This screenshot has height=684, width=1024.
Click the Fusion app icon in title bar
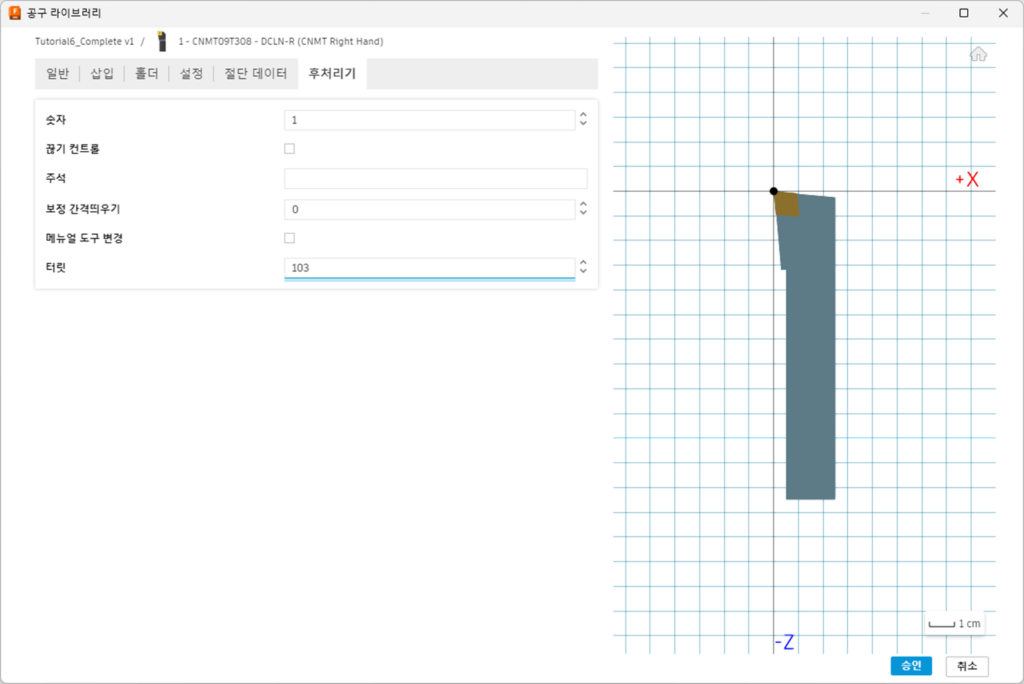14,13
